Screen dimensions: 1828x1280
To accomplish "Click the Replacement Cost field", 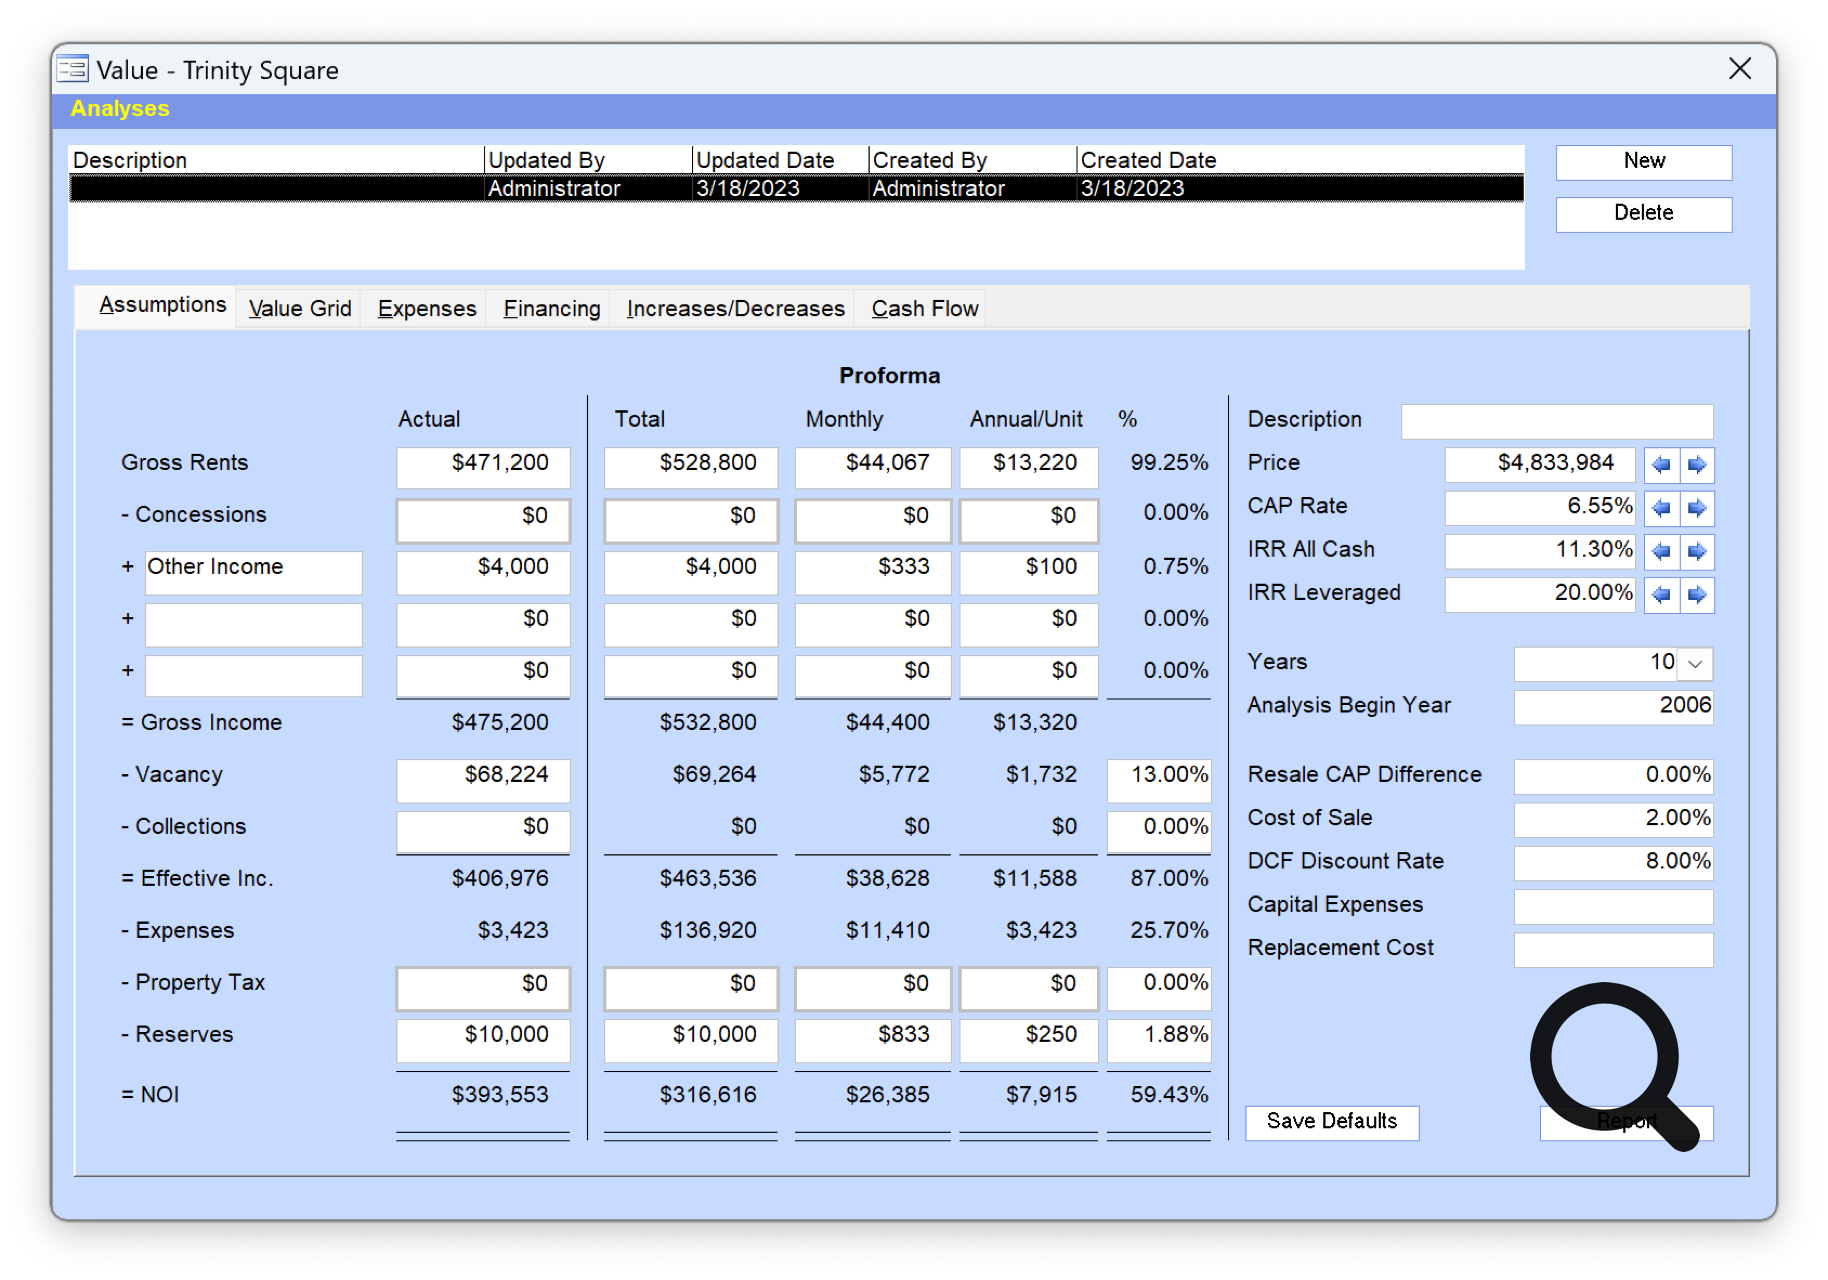I will click(x=1613, y=950).
